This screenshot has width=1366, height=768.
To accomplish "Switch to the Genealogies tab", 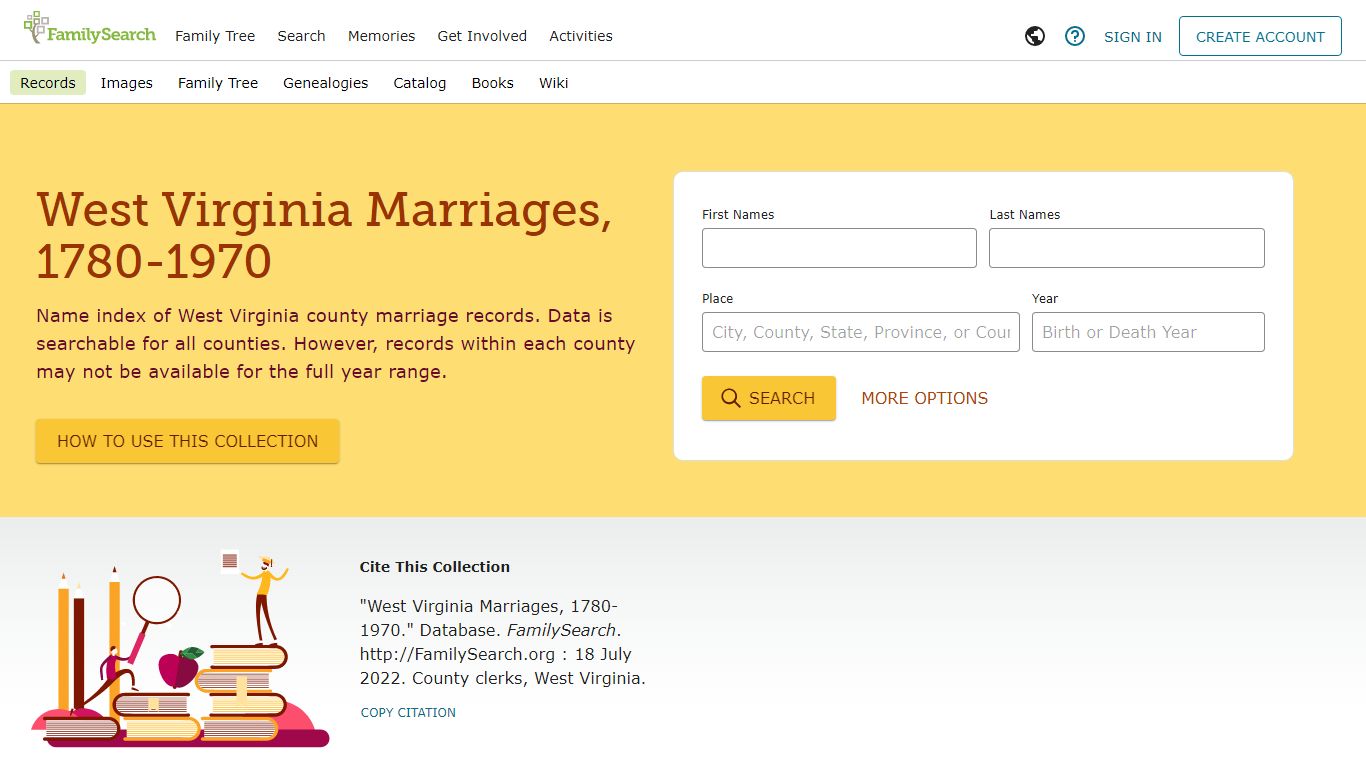I will click(326, 83).
